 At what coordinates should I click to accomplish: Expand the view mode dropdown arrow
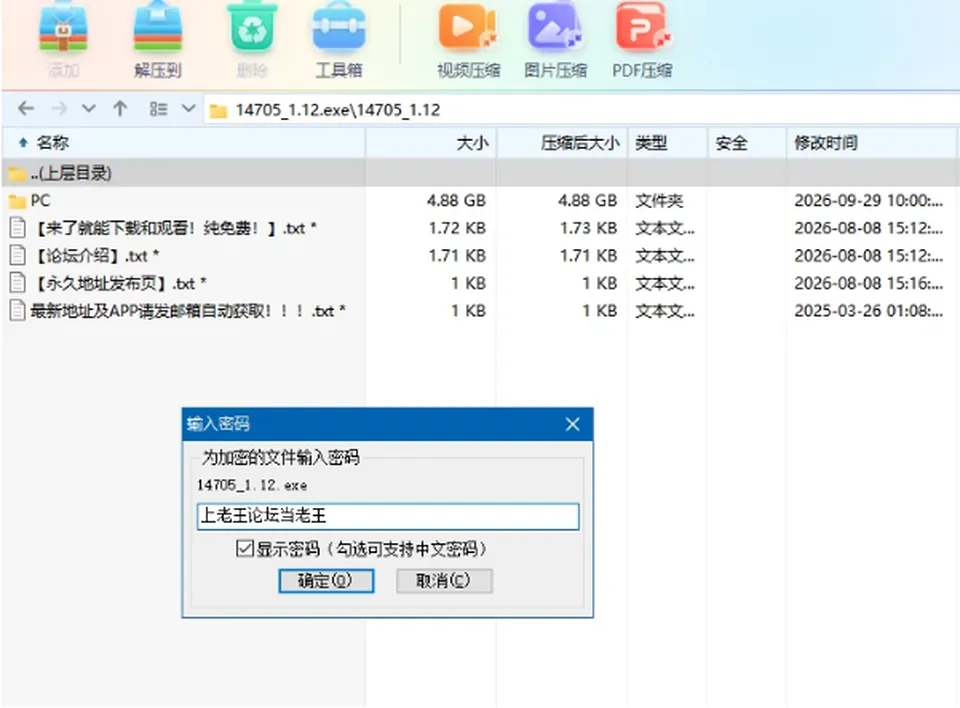point(189,109)
